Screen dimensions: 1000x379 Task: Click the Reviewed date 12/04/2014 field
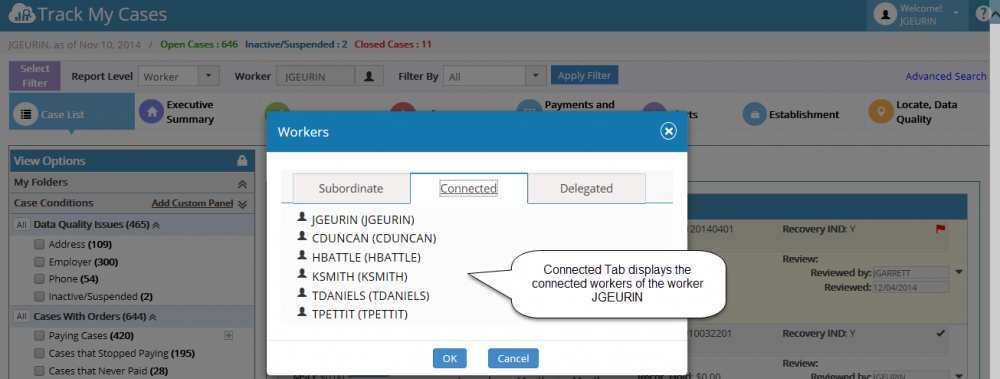click(911, 287)
